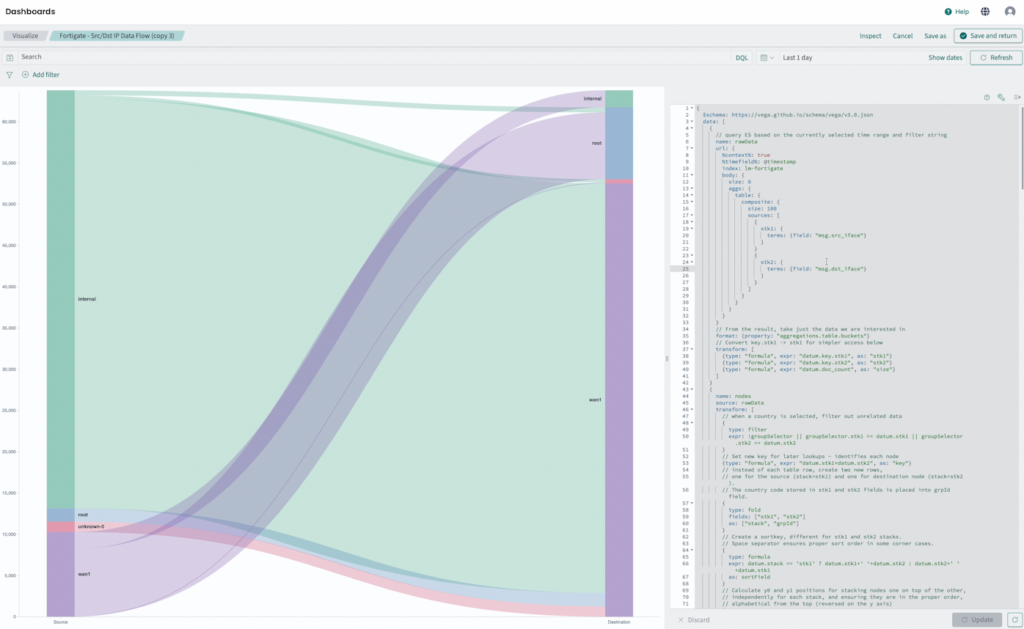
Task: Click the vega schema URL on line 2
Action: (x=802, y=115)
